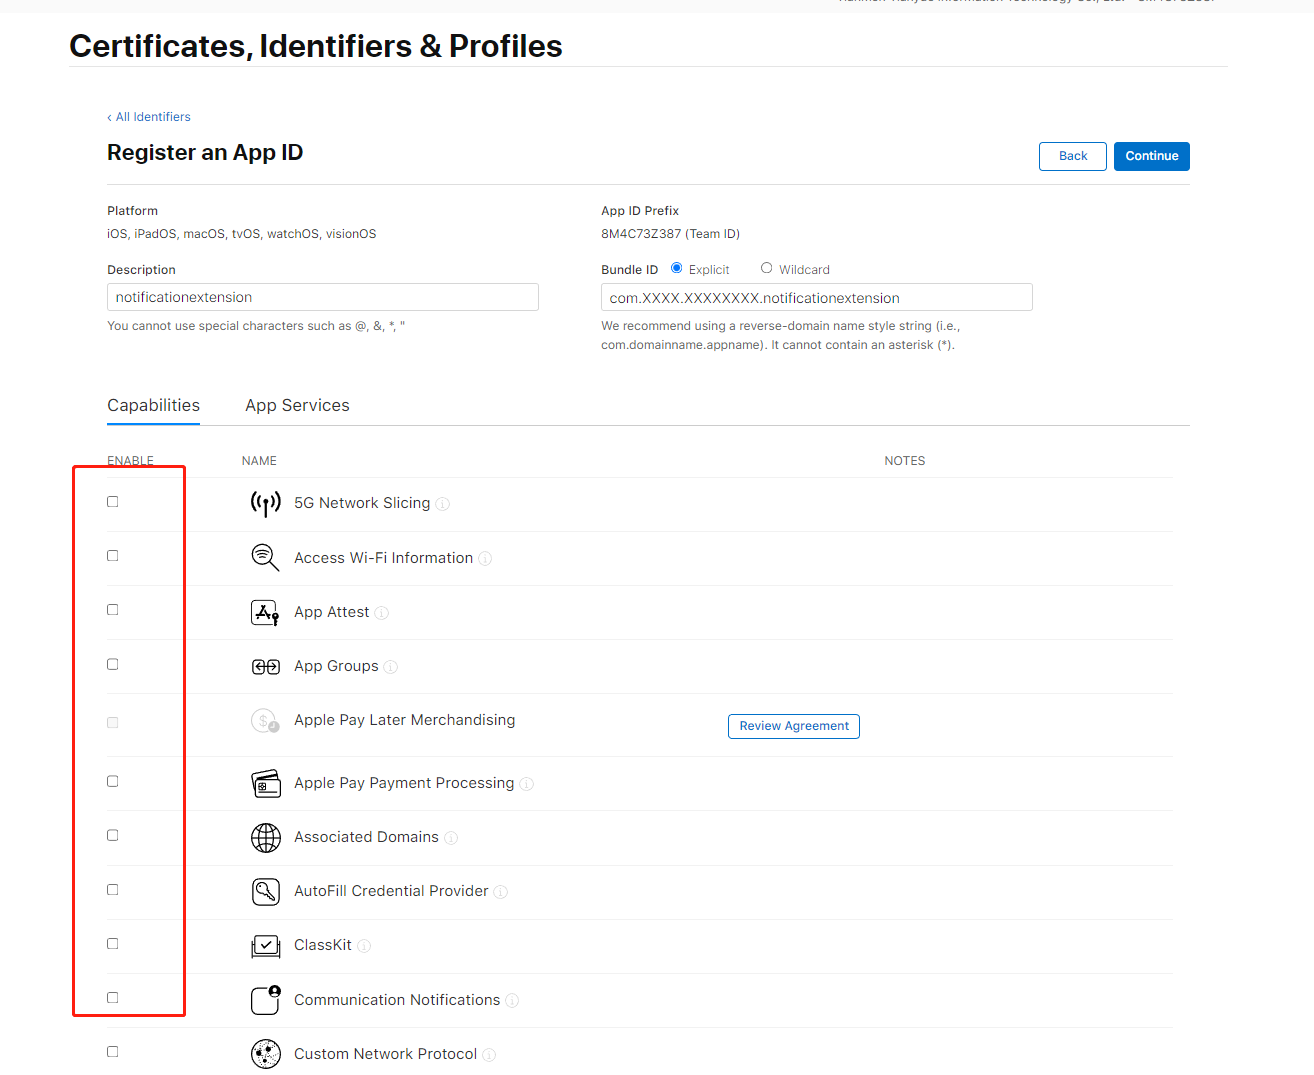The image size is (1314, 1075).
Task: Switch to the Capabilities tab
Action: point(153,405)
